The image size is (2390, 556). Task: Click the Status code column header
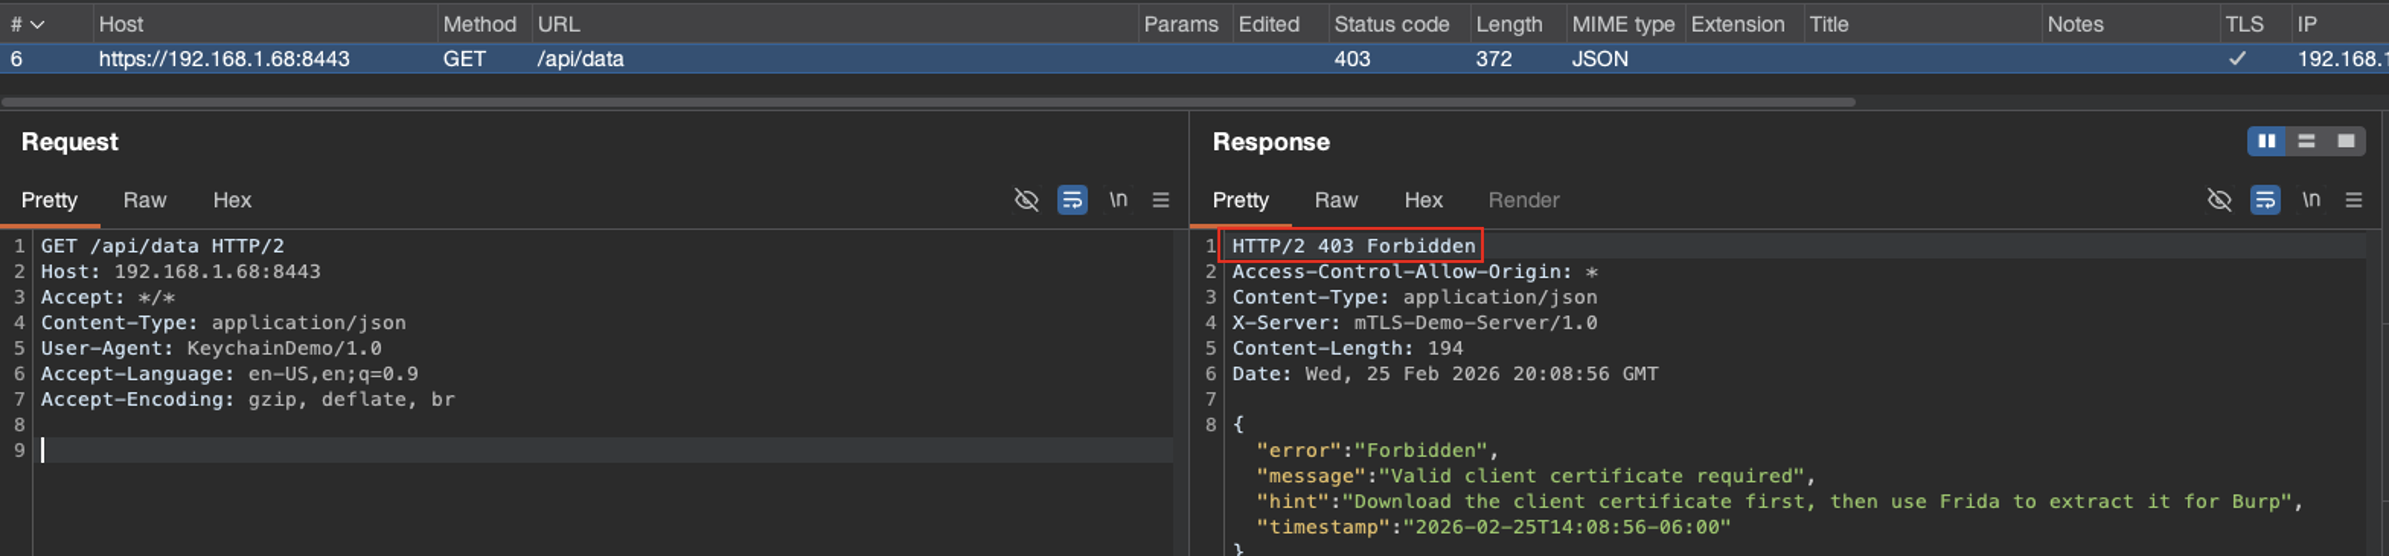(x=1391, y=24)
